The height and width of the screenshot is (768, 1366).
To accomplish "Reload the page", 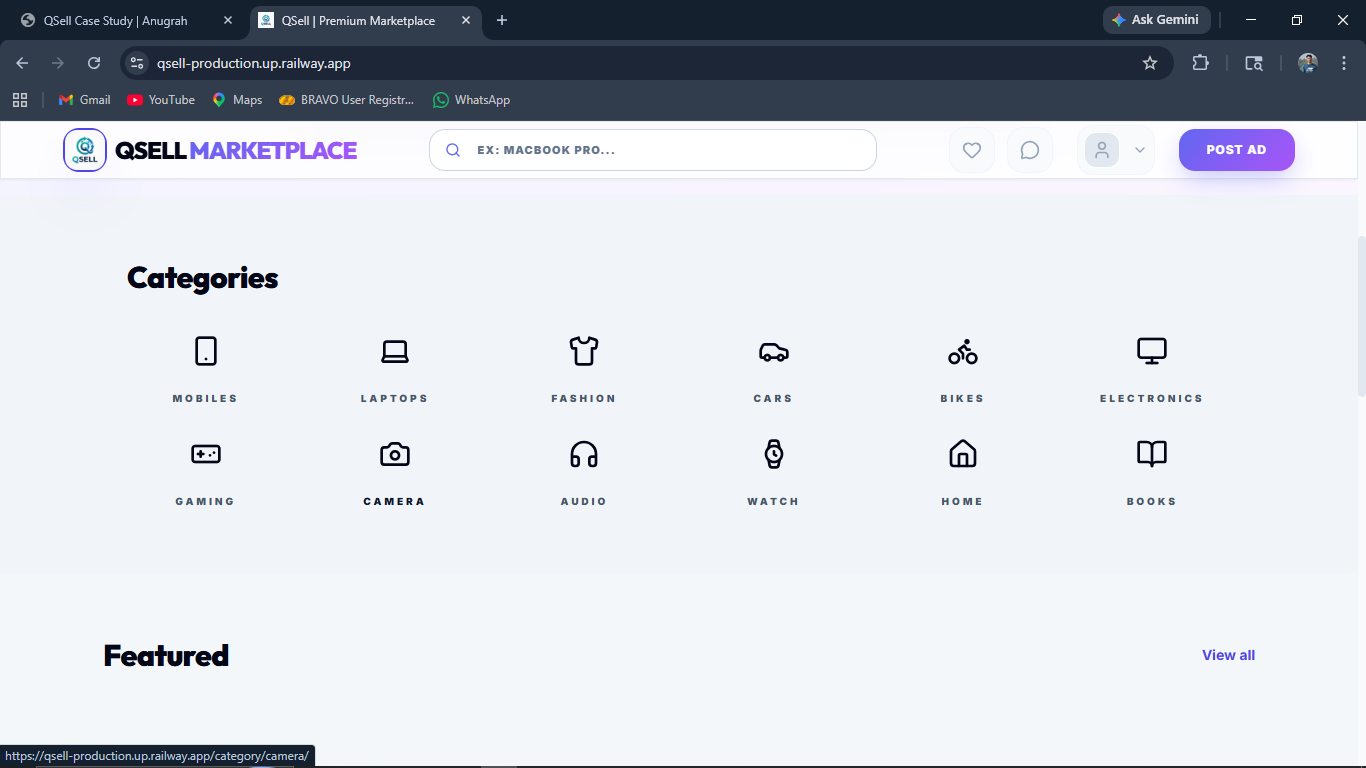I will tap(94, 63).
